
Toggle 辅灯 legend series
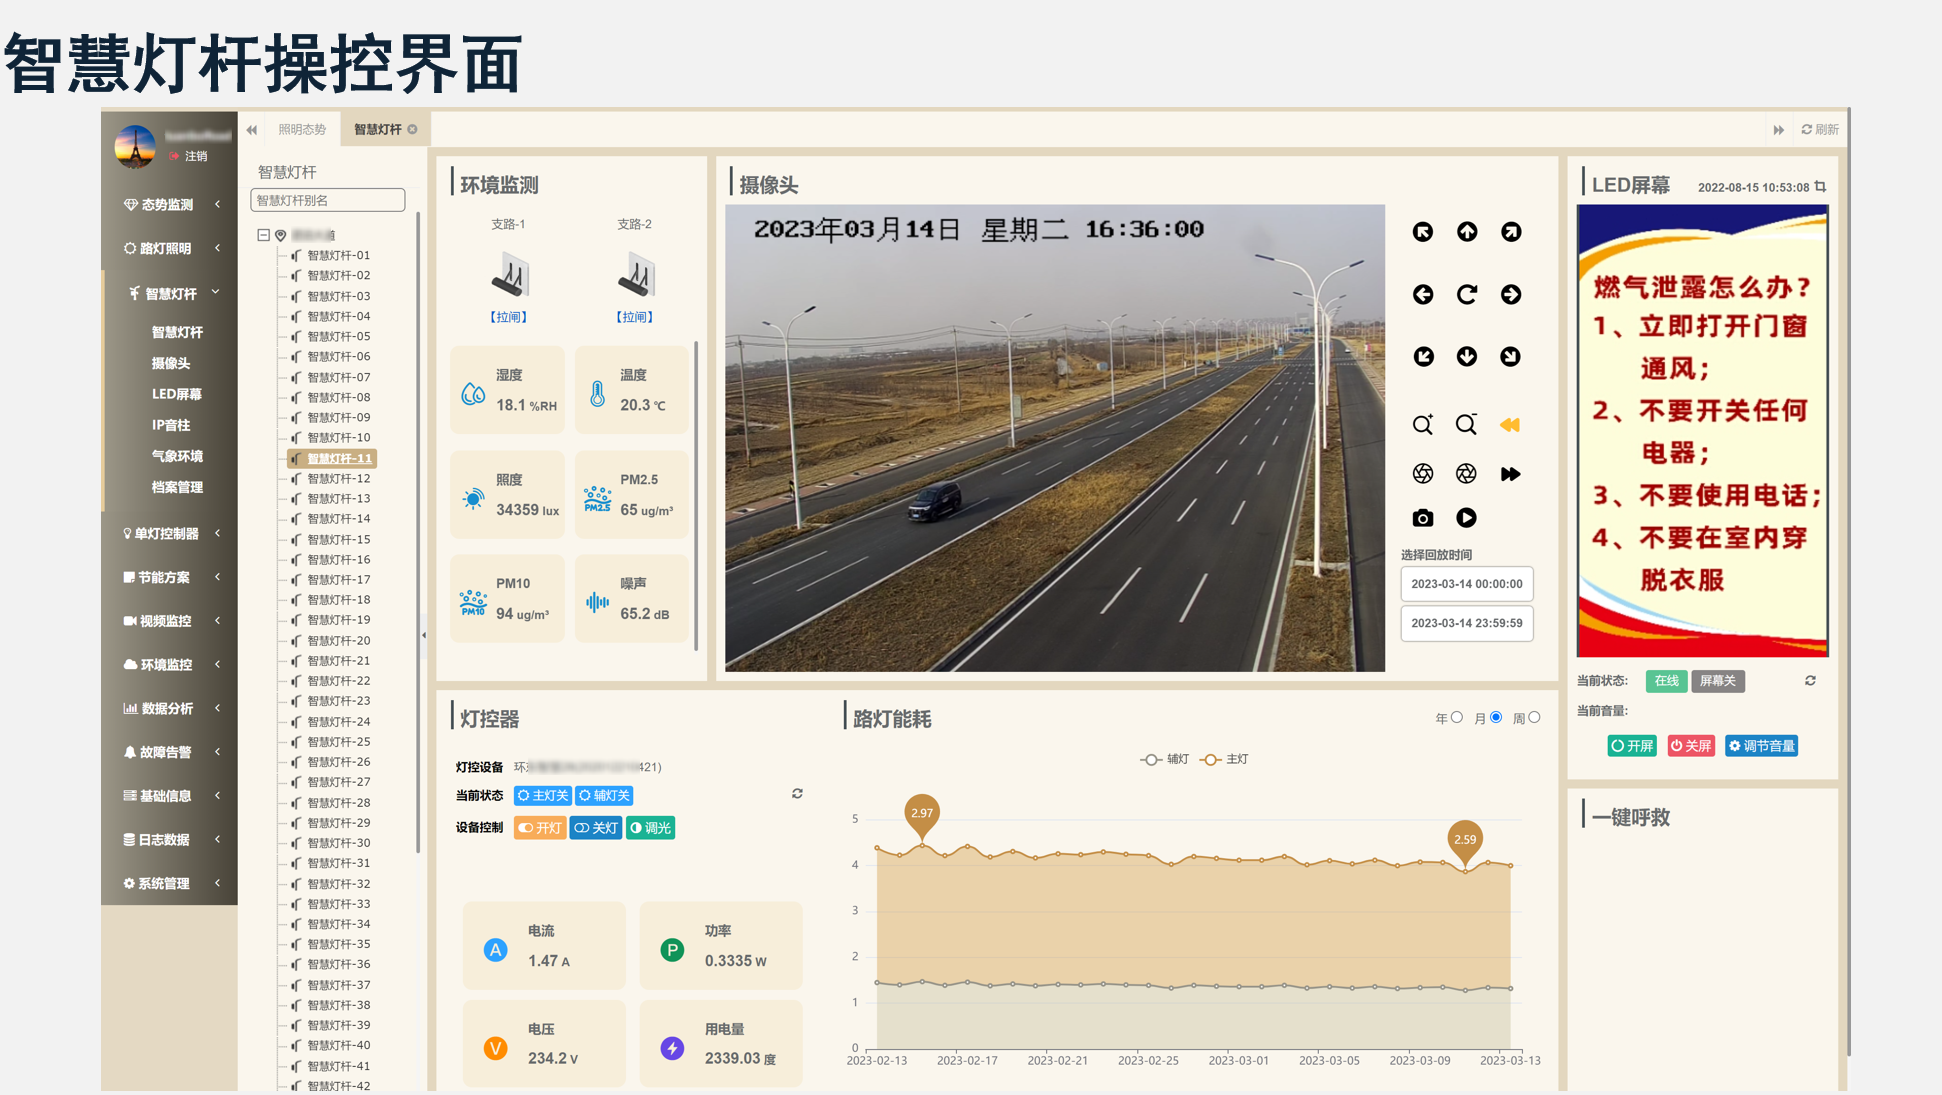click(1165, 760)
